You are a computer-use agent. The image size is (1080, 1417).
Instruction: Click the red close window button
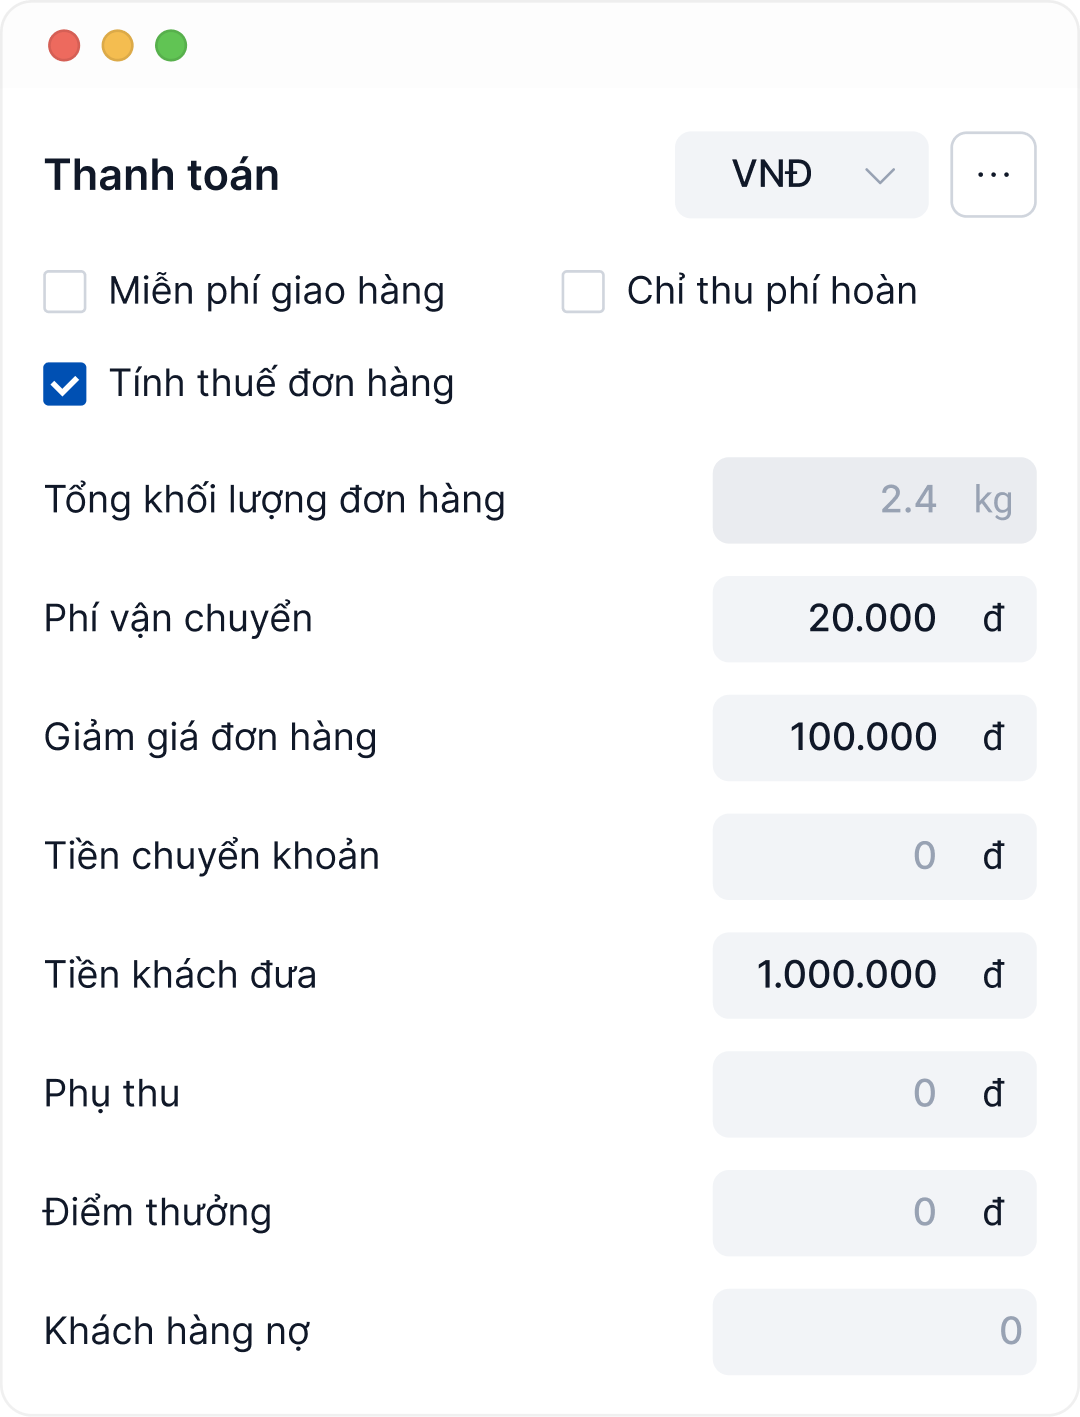pyautogui.click(x=64, y=46)
